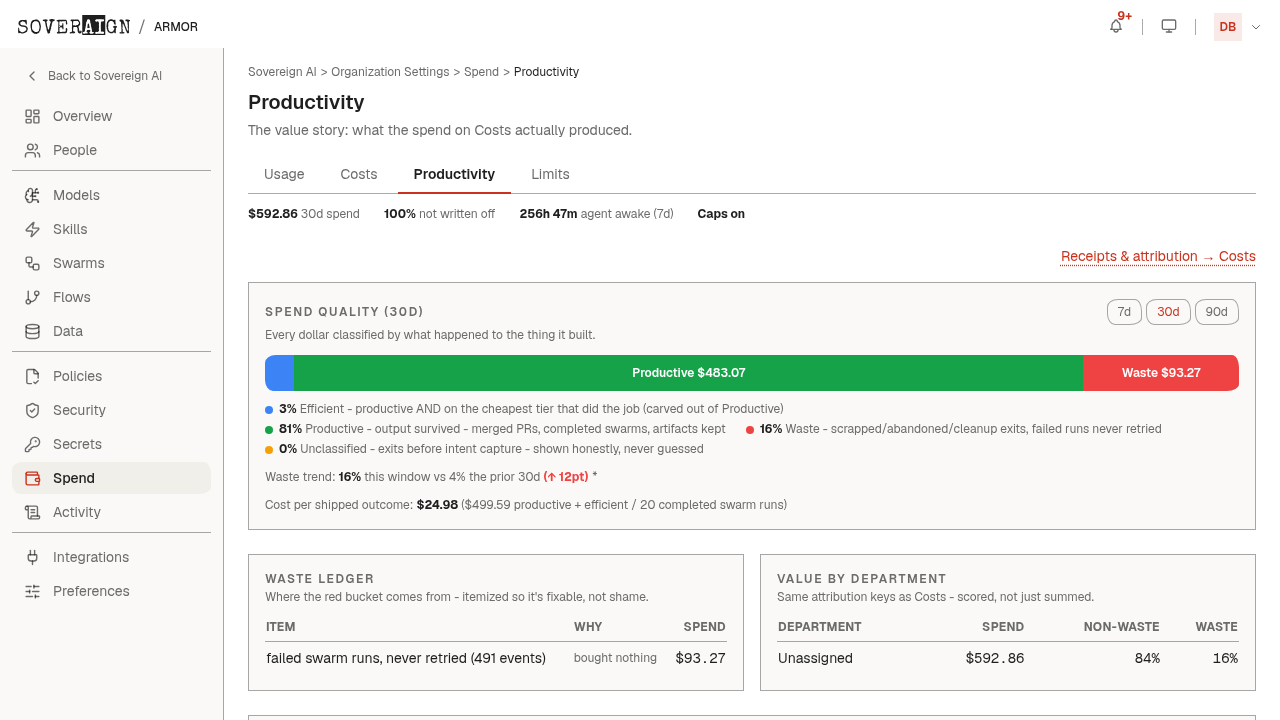The width and height of the screenshot is (1280, 720).
Task: Click $592.86 in Value by Department
Action: point(994,658)
